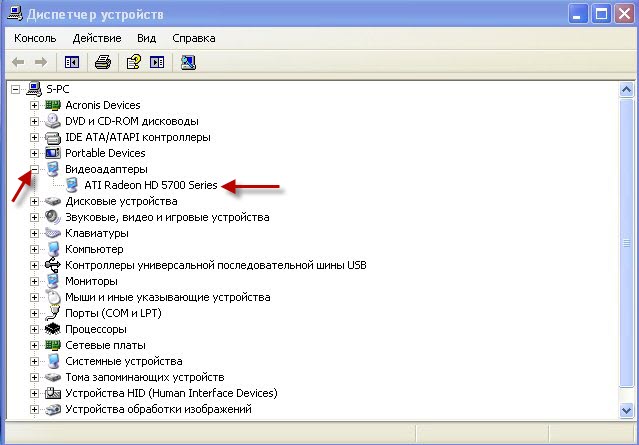Image resolution: width=639 pixels, height=445 pixels.
Task: Select Тома запоминающих устройств label
Action: coord(145,377)
